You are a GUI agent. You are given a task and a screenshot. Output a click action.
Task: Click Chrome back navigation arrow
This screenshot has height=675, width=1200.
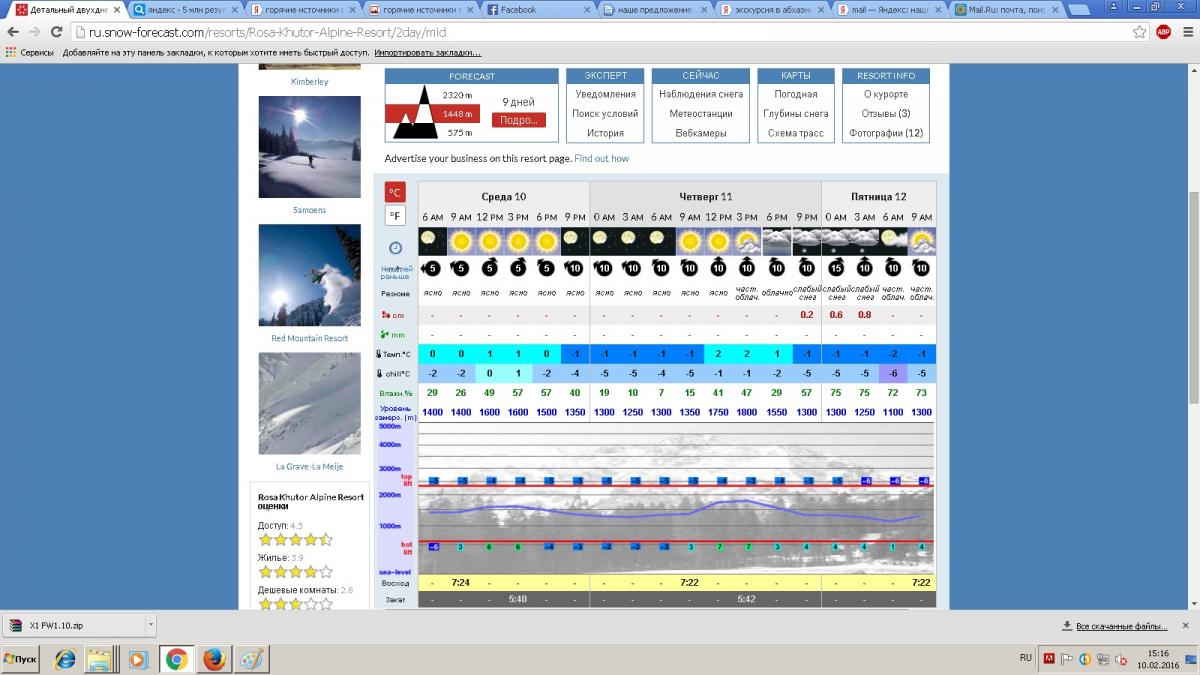click(x=12, y=32)
